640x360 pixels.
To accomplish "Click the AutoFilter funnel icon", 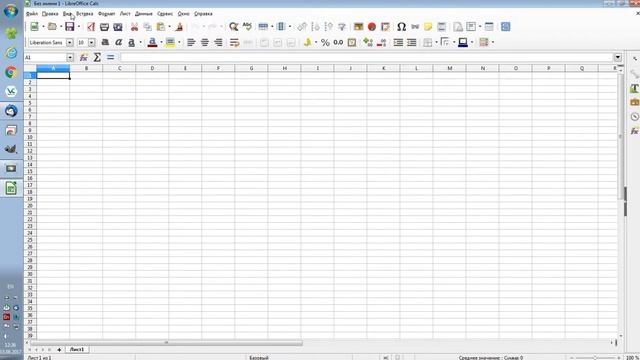I will [x=342, y=27].
